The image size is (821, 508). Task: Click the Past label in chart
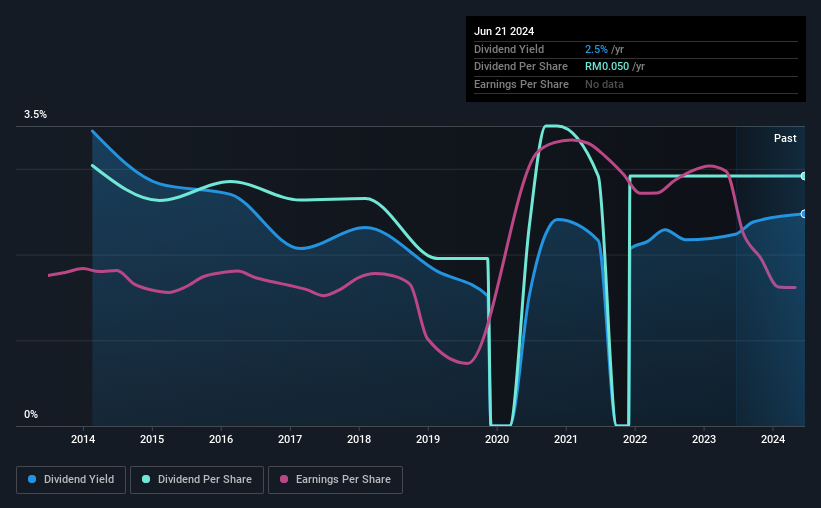[x=785, y=138]
